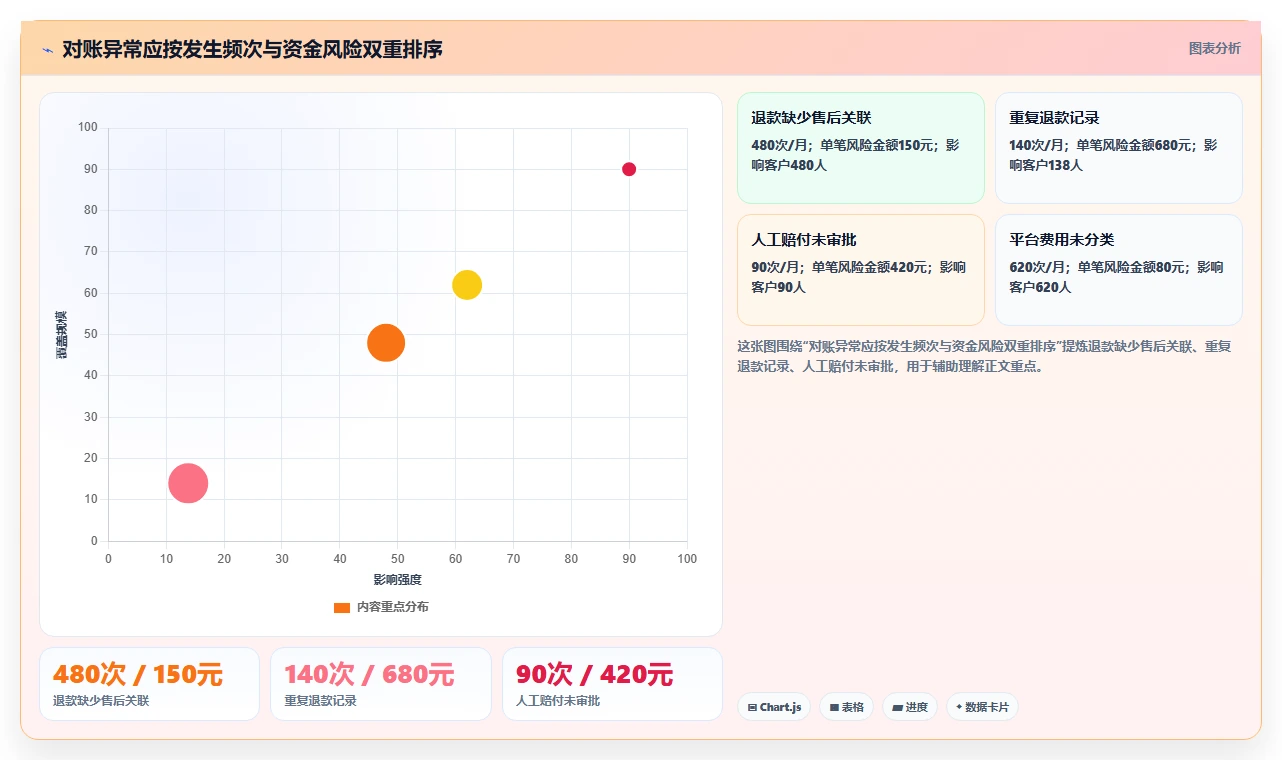Click the label 重复退款记录 under 140次

[x=320, y=701]
